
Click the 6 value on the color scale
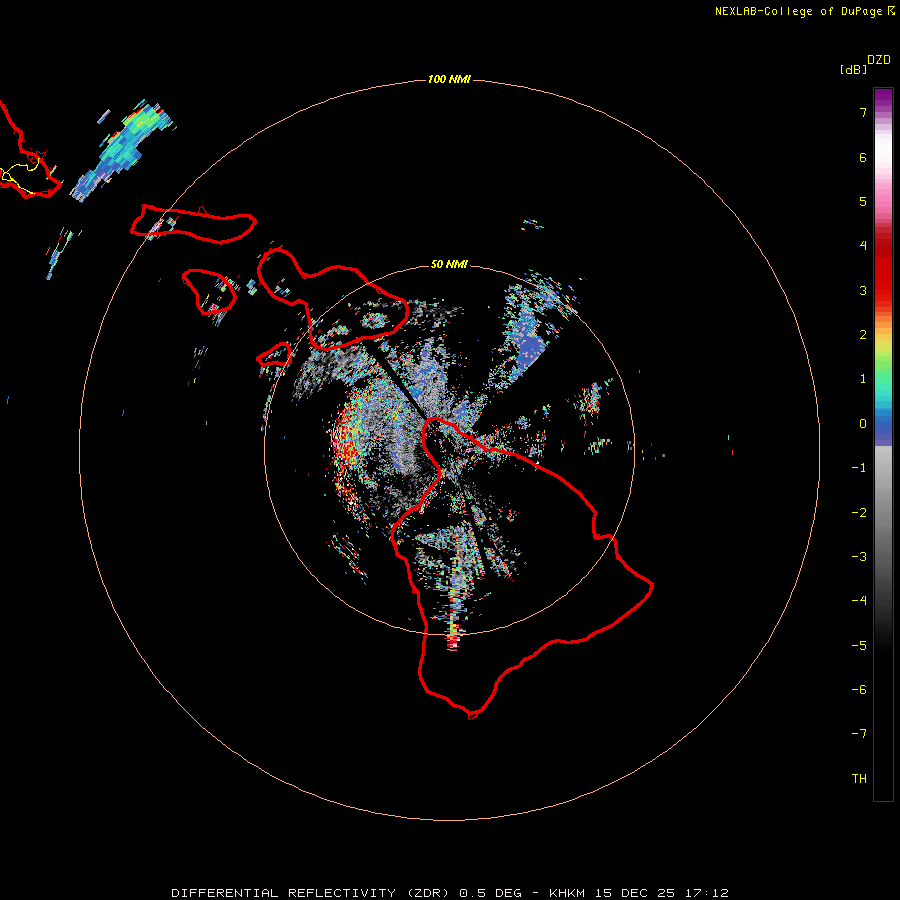tap(863, 157)
